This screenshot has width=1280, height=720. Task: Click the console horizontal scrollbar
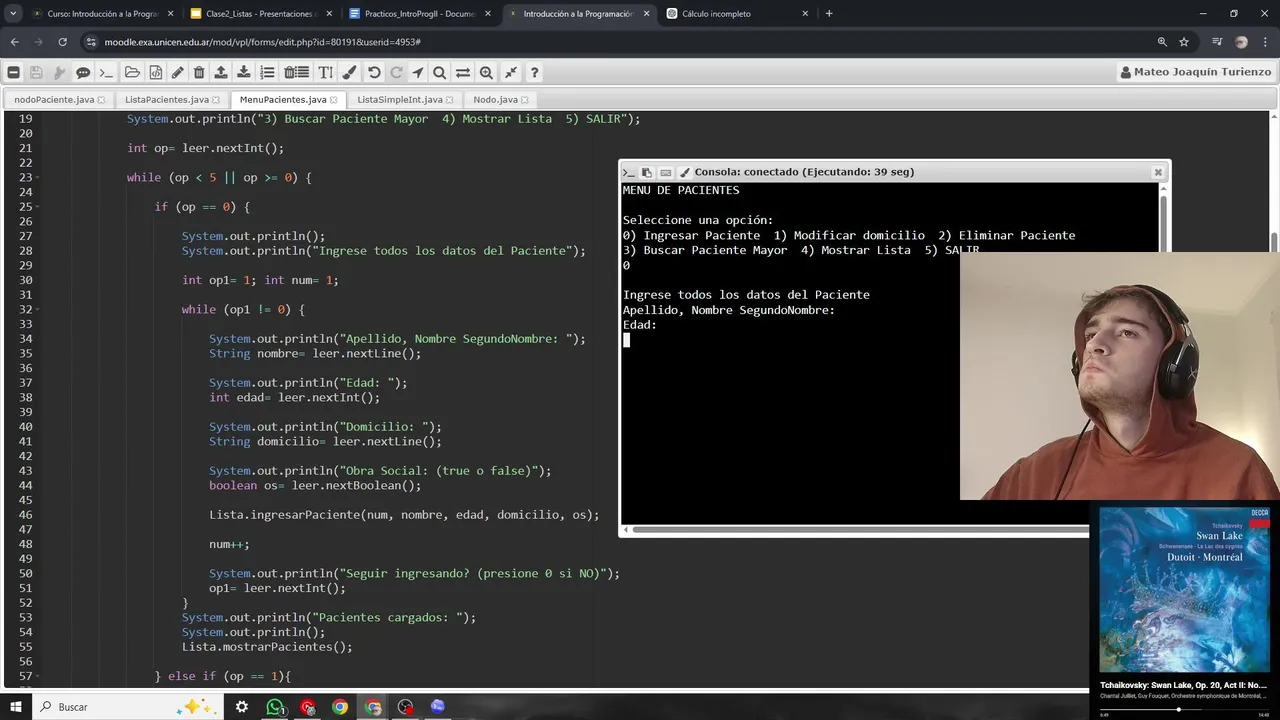860,529
